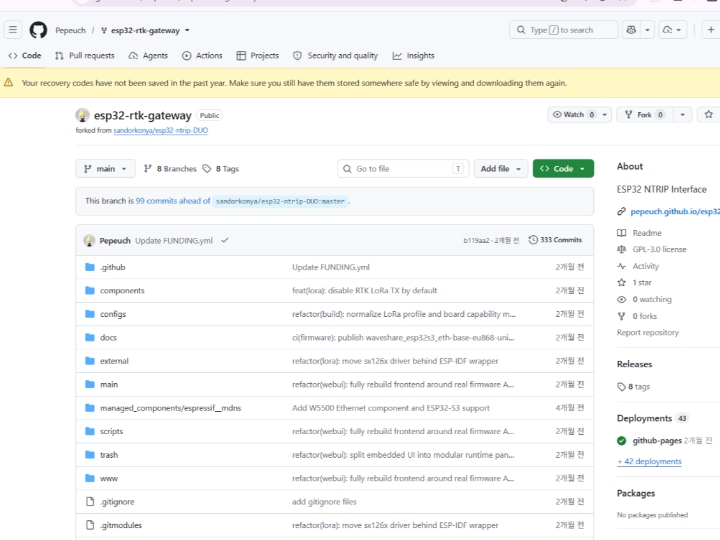Open the .github folder icon
This screenshot has width=720, height=540.
click(x=90, y=267)
